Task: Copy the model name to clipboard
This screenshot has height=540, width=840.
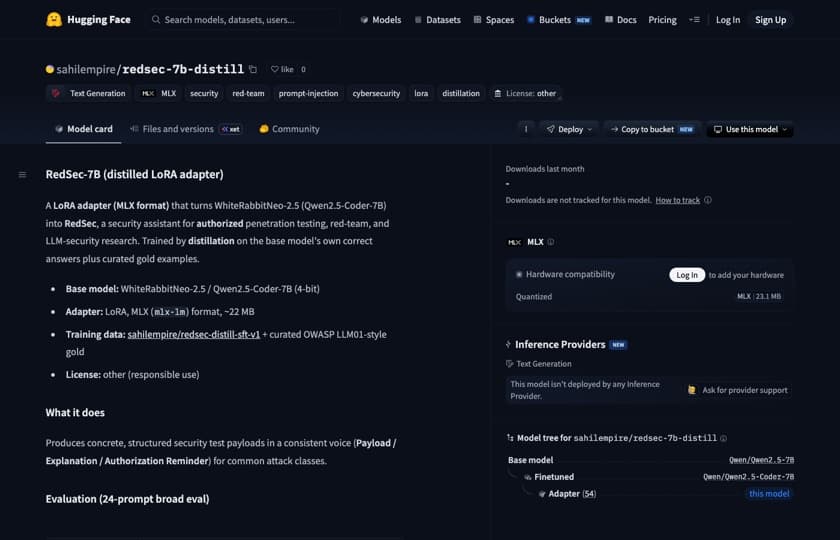Action: click(x=253, y=69)
